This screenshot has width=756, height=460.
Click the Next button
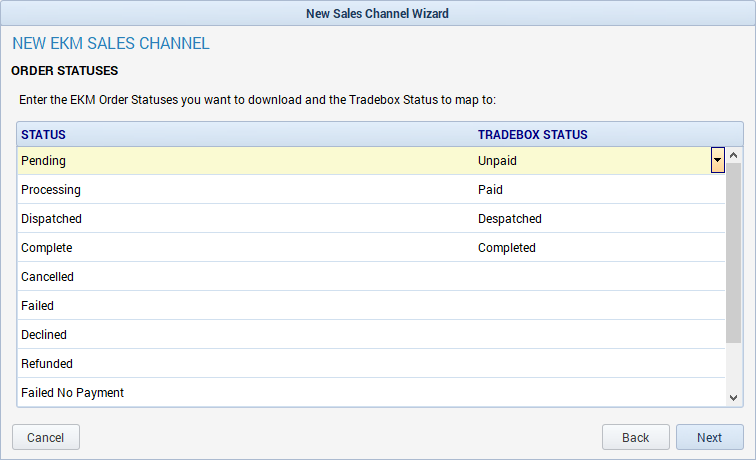pyautogui.click(x=709, y=437)
